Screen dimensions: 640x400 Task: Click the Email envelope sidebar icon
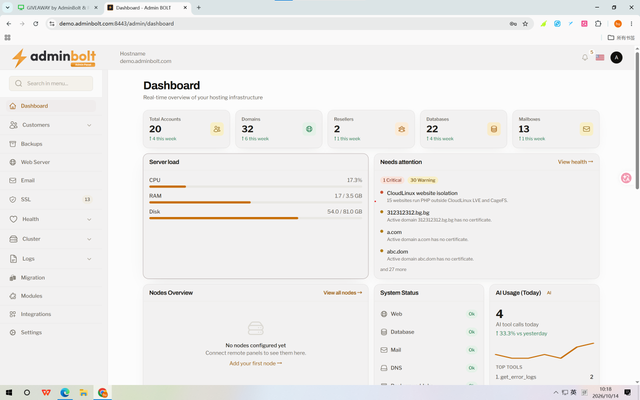pos(13,180)
